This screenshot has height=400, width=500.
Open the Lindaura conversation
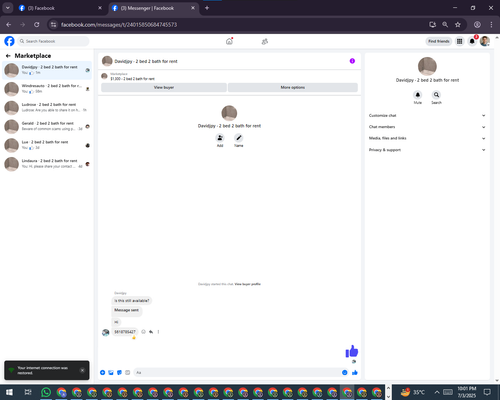coord(47,164)
